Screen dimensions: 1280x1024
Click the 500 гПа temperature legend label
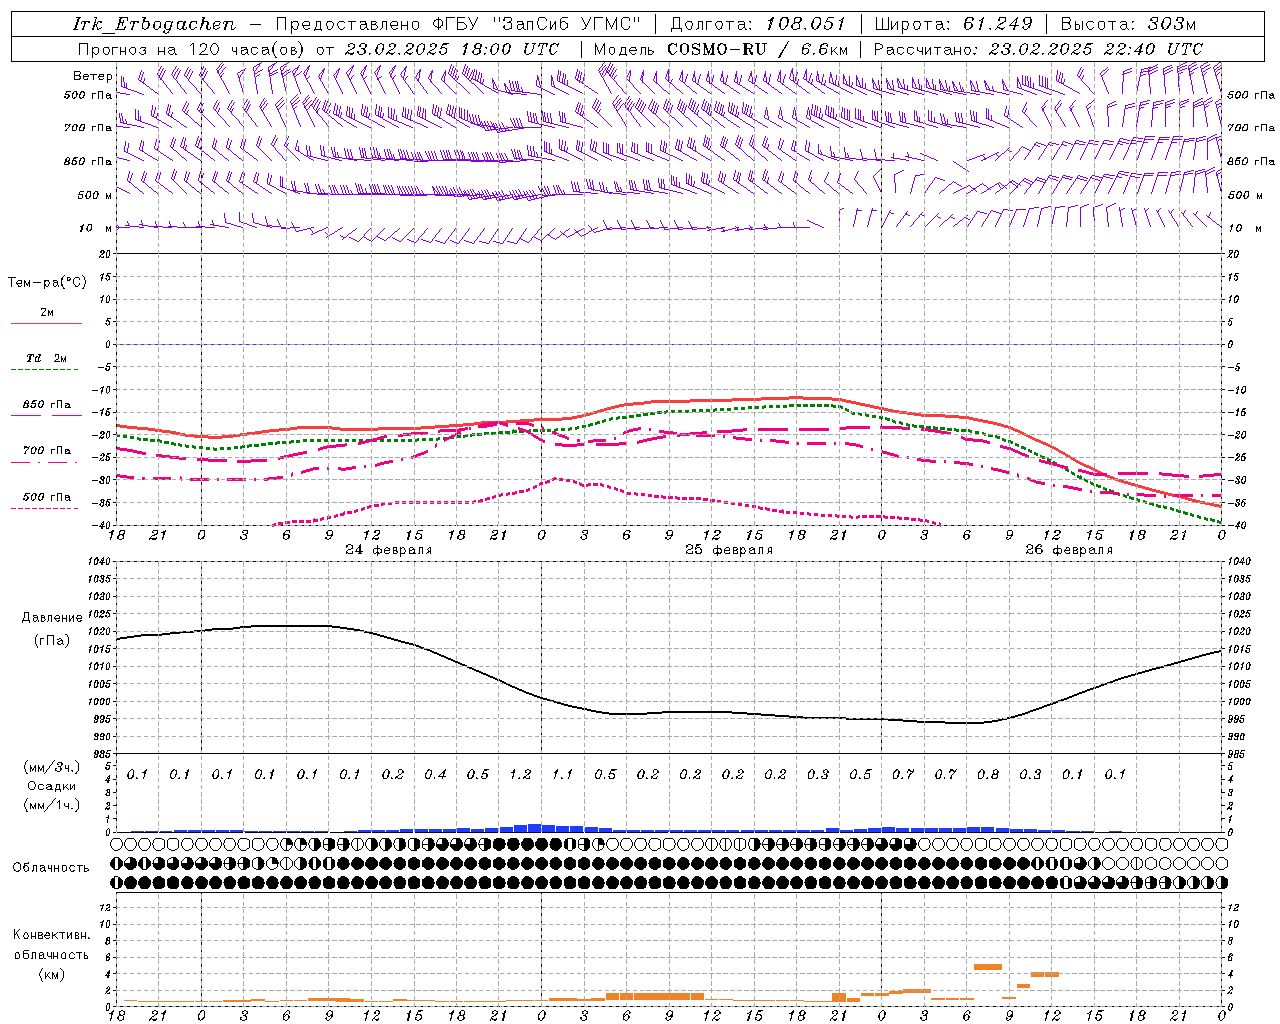click(47, 497)
